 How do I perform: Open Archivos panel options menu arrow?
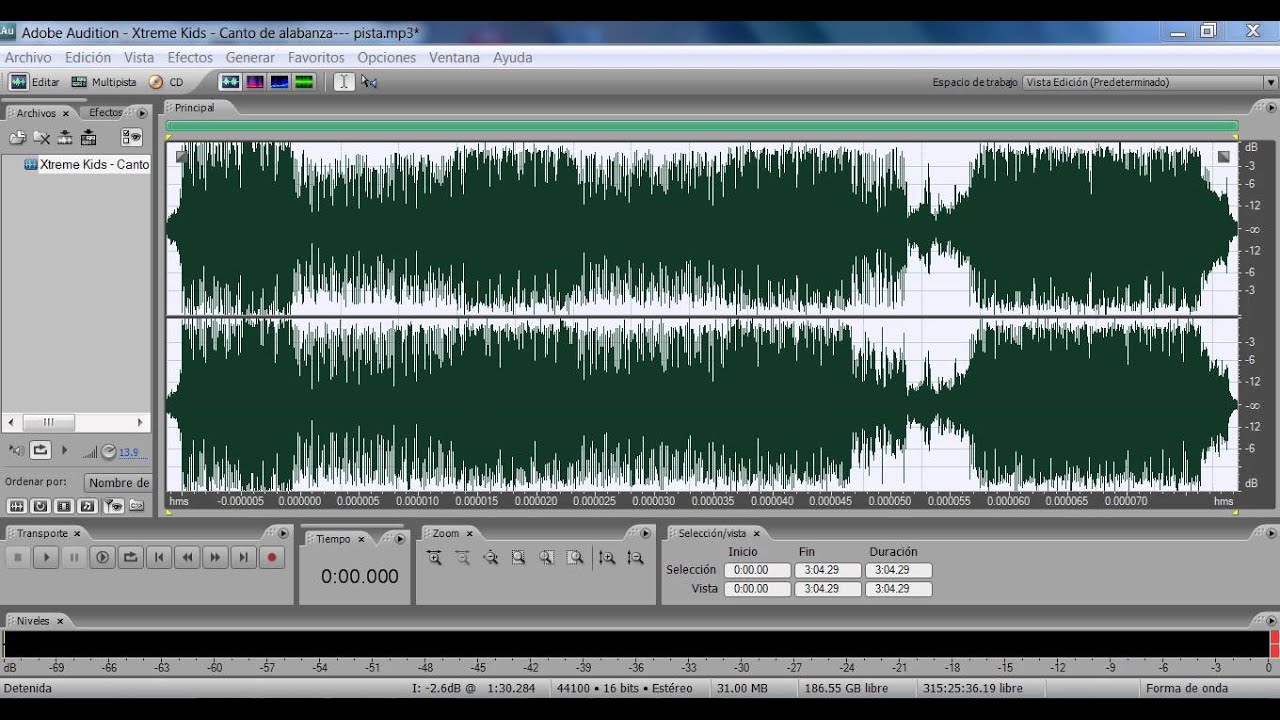(x=142, y=113)
